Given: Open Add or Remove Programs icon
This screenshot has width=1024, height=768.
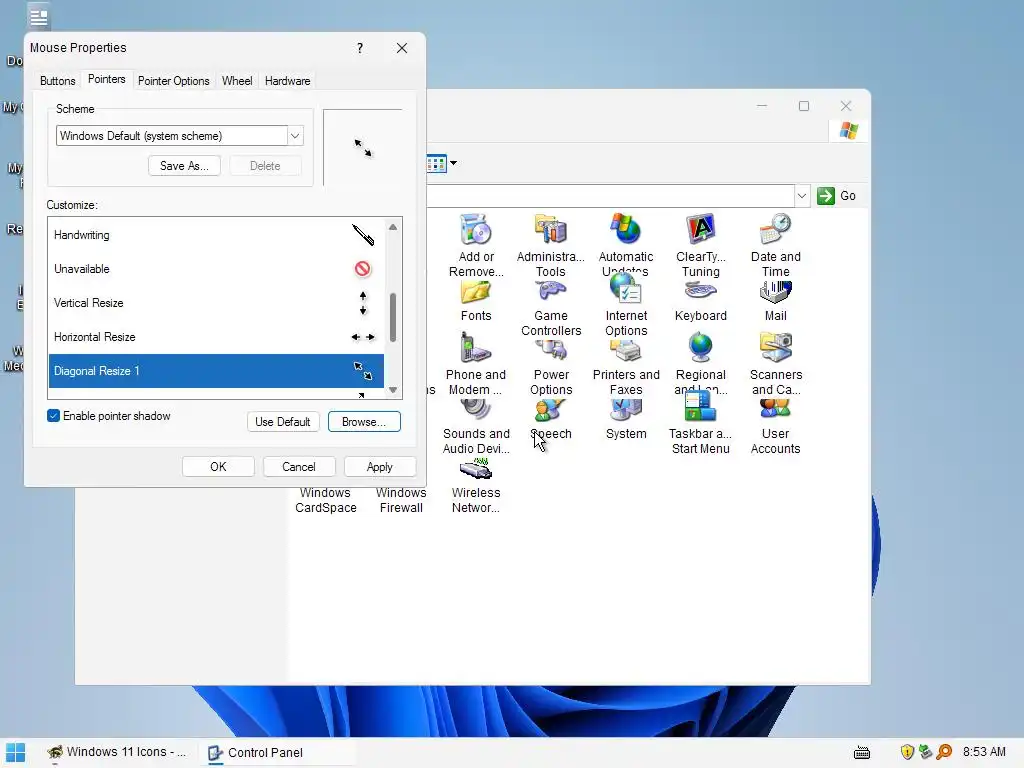Looking at the screenshot, I should 475,229.
